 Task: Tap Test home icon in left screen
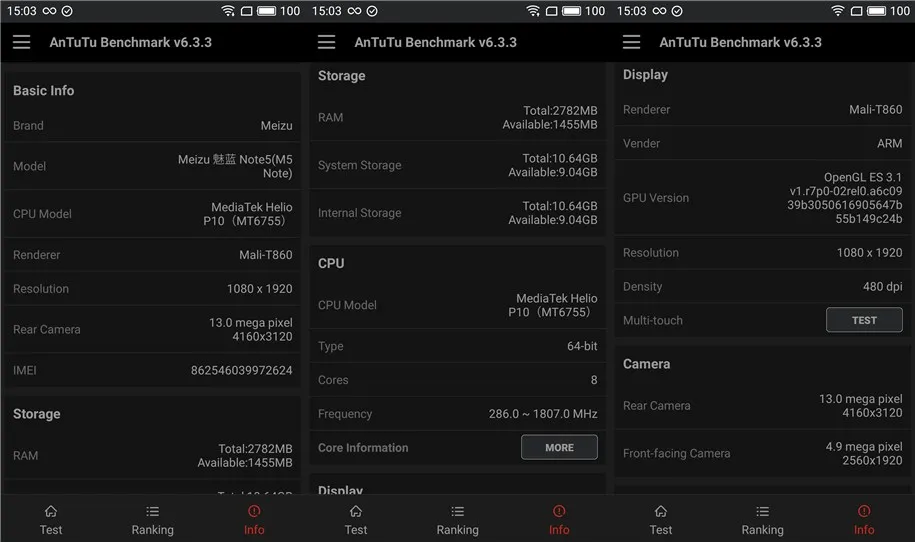click(51, 512)
